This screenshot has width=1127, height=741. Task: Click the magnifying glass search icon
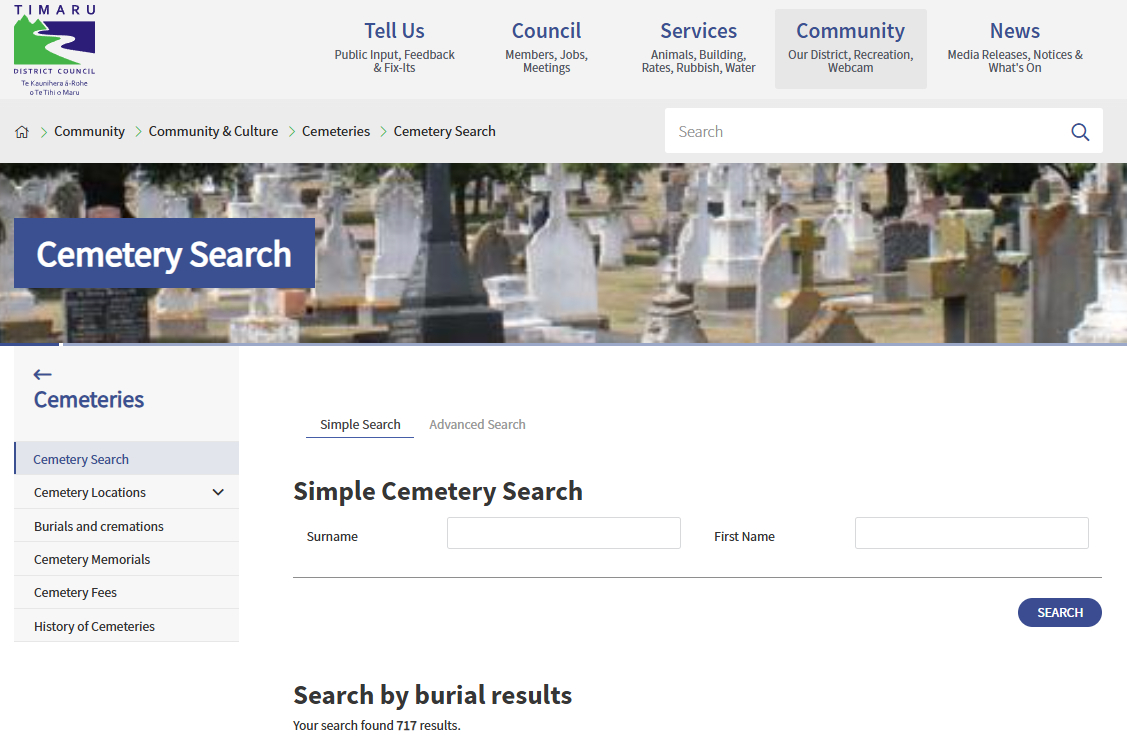(x=1080, y=132)
